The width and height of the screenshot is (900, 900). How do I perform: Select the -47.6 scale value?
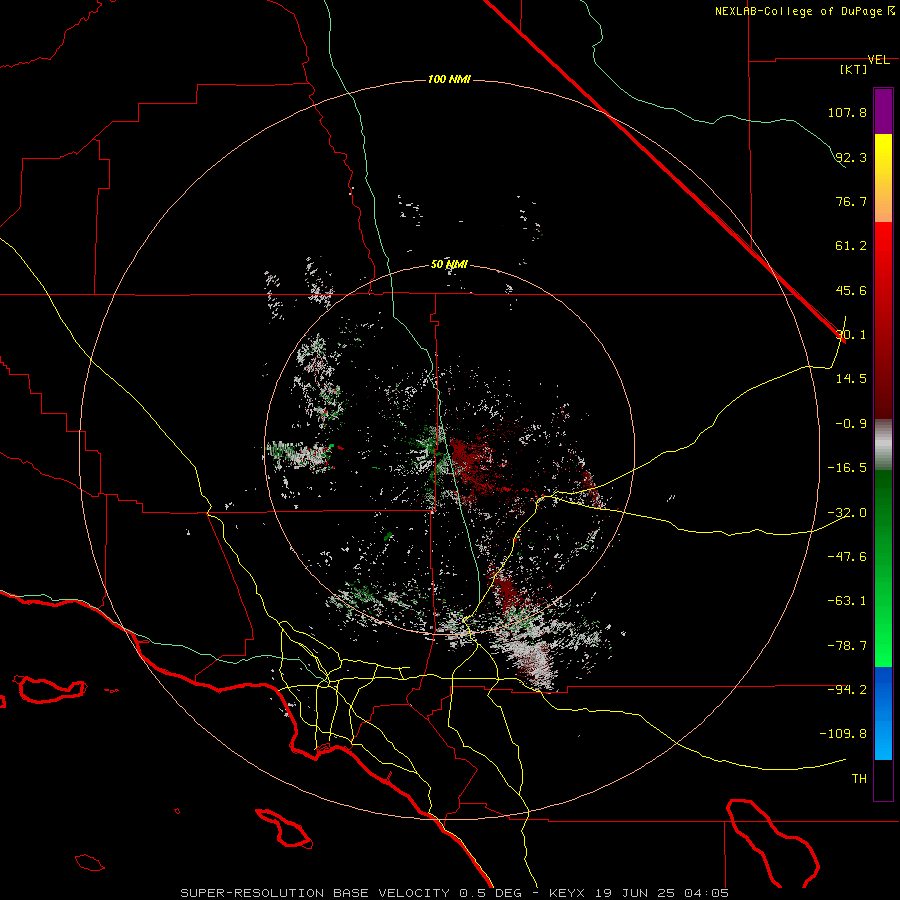tap(847, 557)
